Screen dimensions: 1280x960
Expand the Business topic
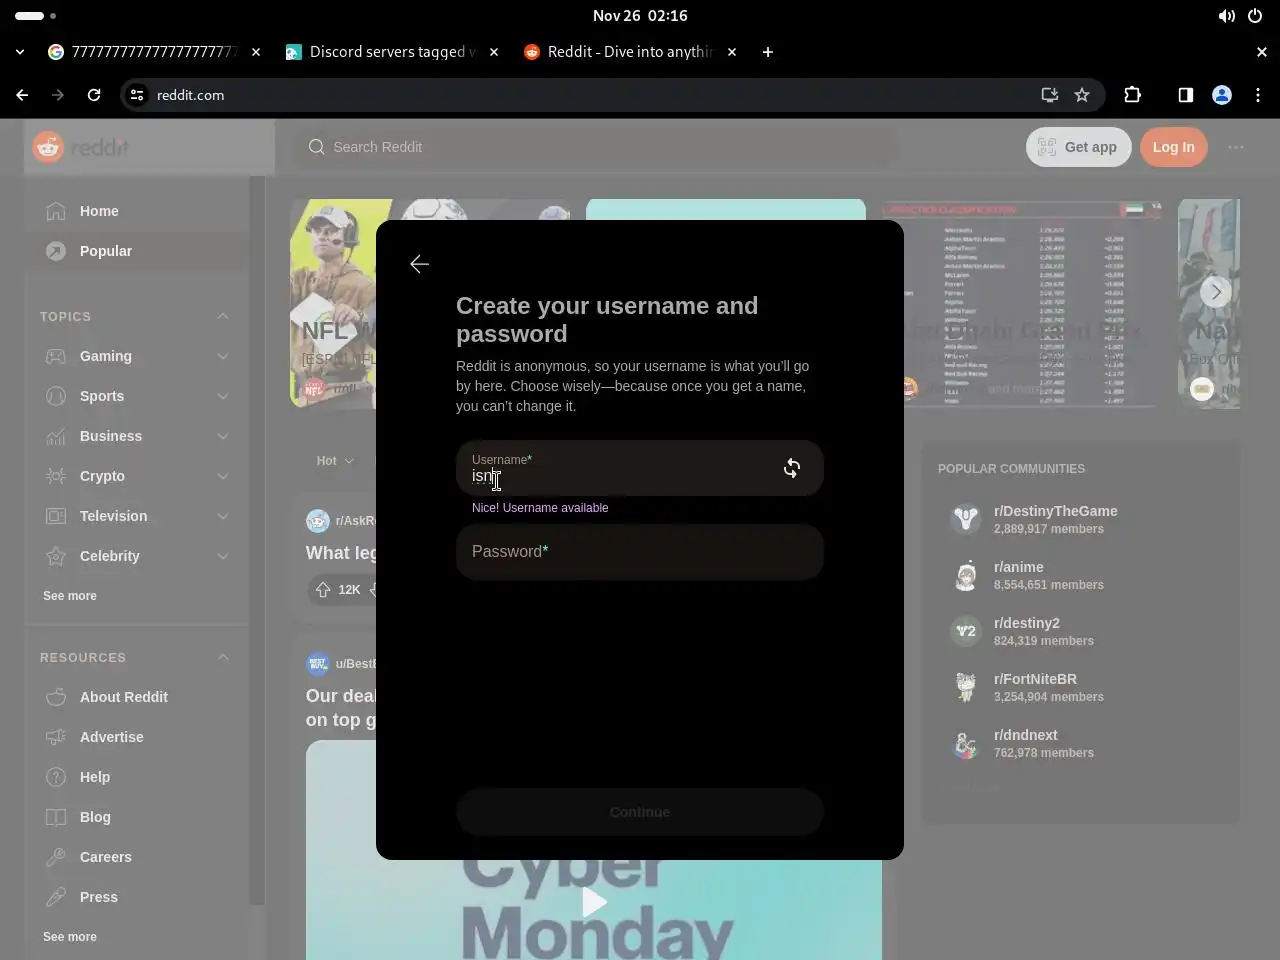(x=223, y=436)
